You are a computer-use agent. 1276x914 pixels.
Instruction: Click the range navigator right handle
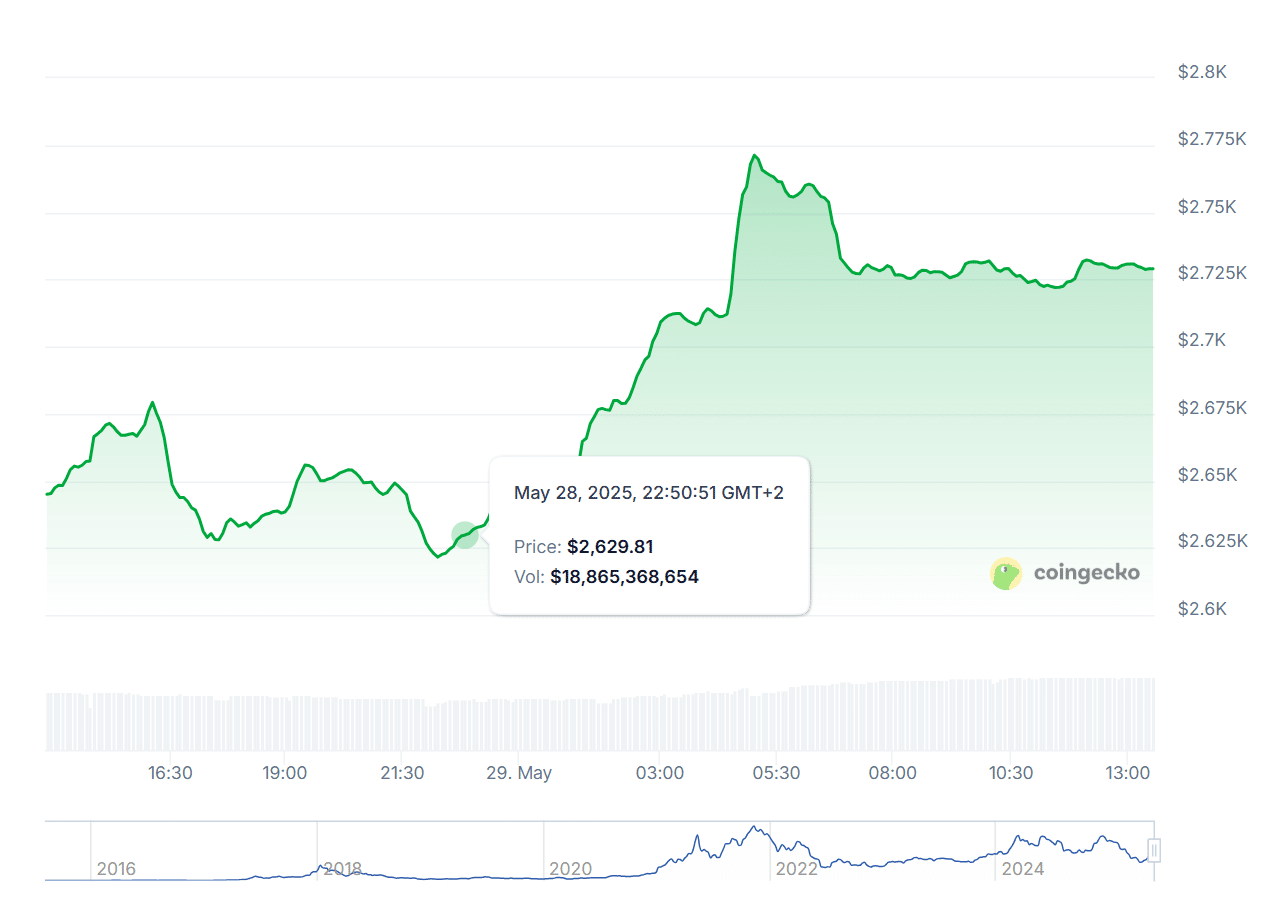click(x=1154, y=851)
